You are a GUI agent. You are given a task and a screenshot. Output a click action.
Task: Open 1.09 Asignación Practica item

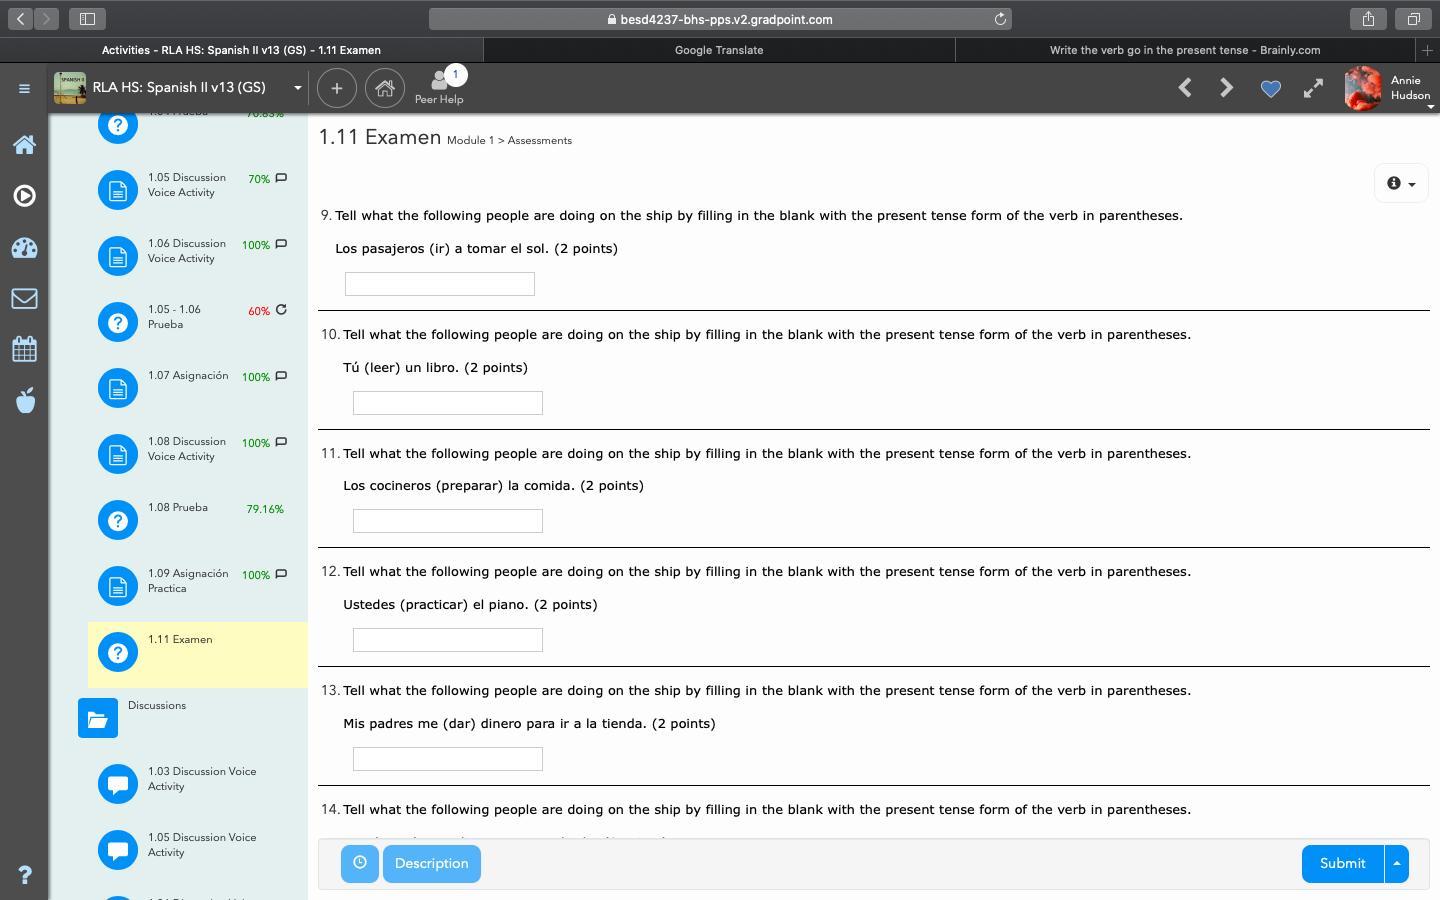coord(198,586)
